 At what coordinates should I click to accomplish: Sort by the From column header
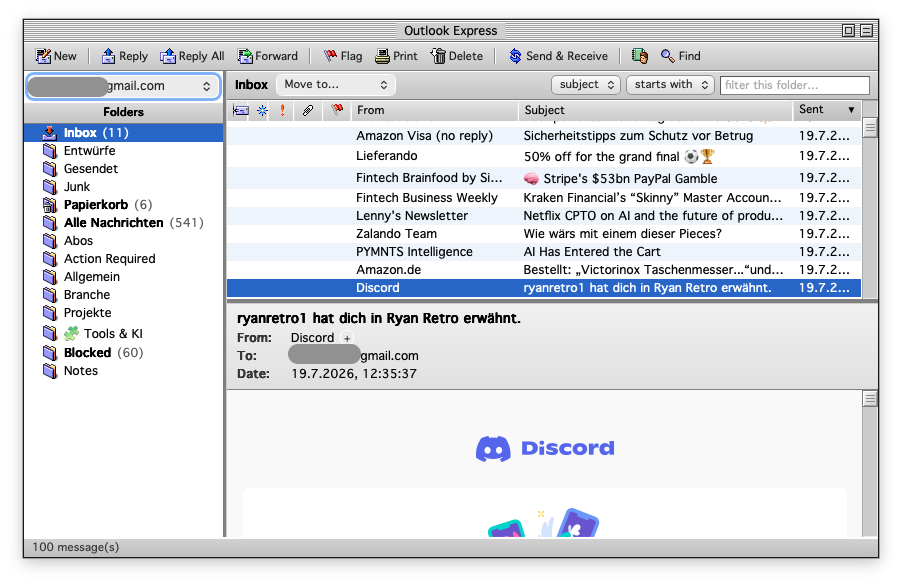click(434, 110)
